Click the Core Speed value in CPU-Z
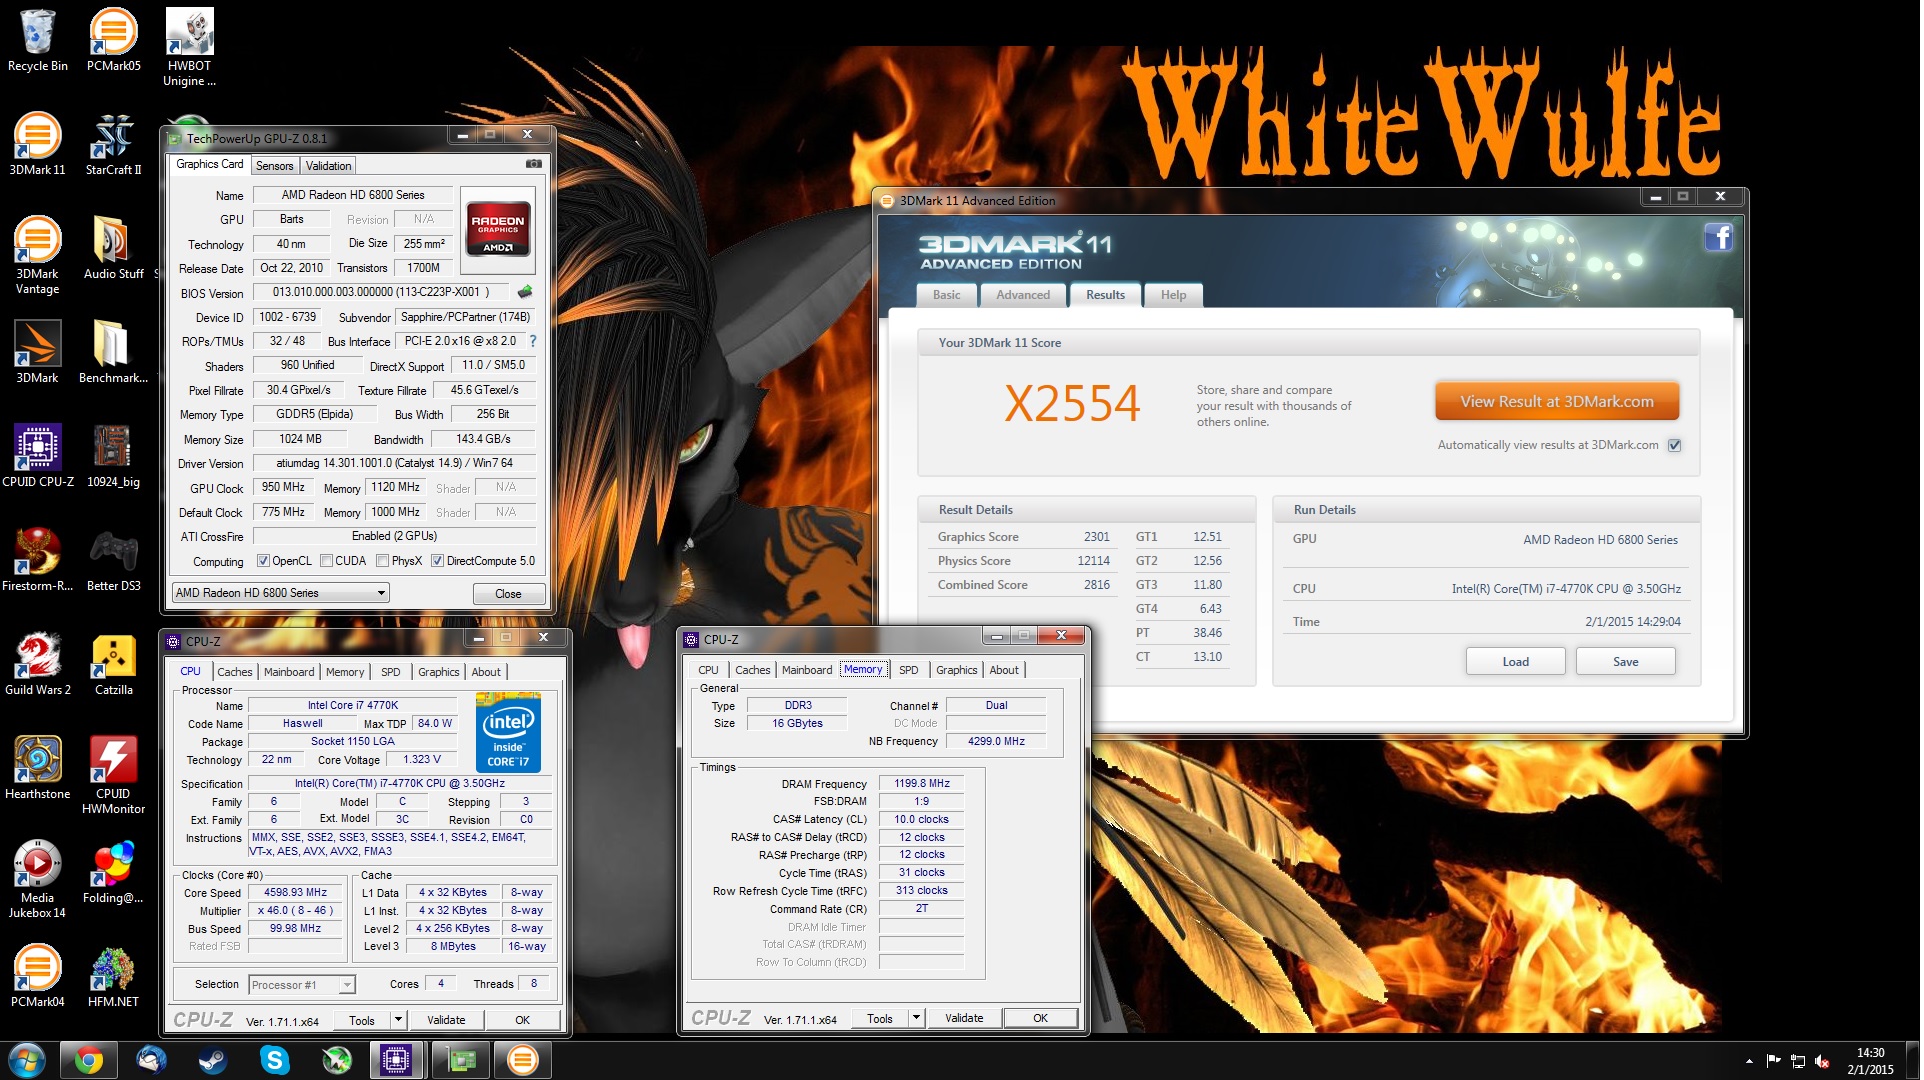 click(296, 893)
